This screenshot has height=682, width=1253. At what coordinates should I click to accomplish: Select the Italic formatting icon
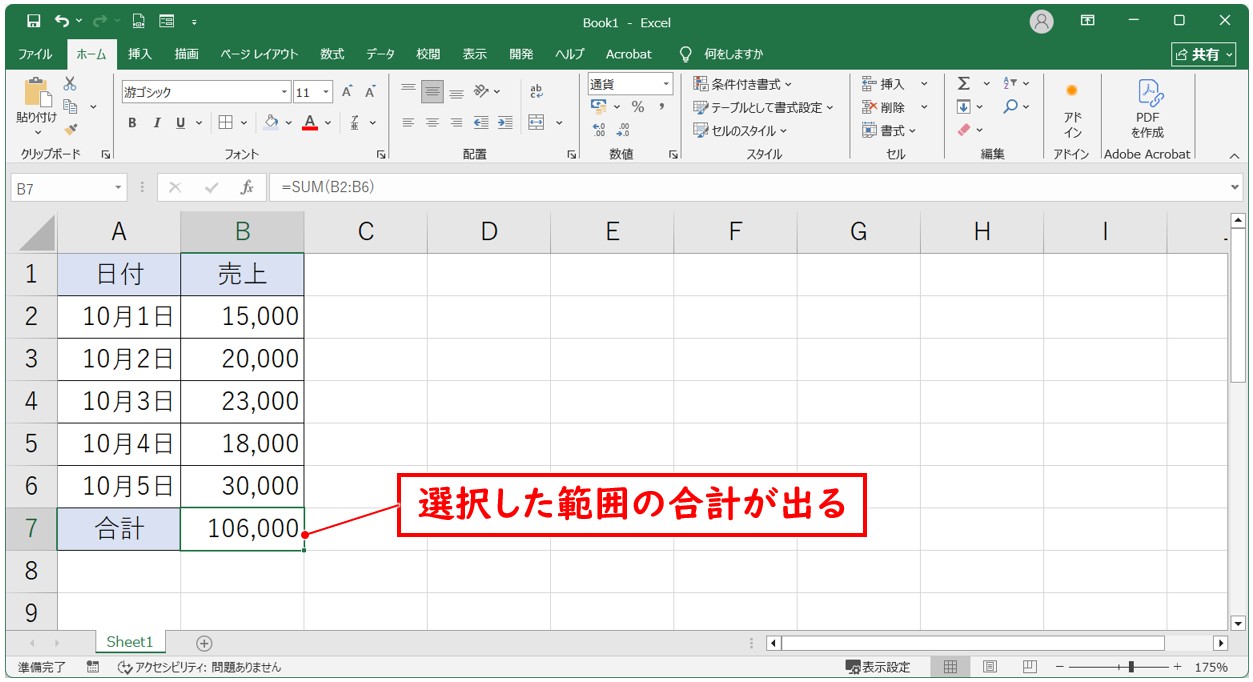click(x=158, y=122)
